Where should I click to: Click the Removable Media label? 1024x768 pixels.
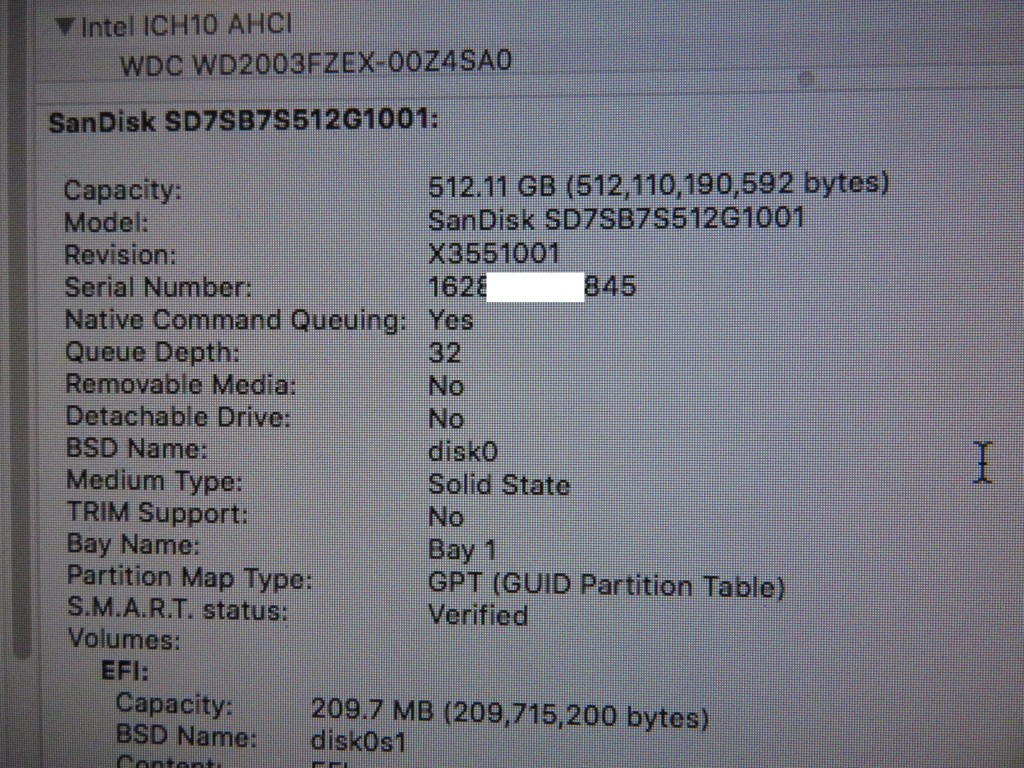coord(181,385)
